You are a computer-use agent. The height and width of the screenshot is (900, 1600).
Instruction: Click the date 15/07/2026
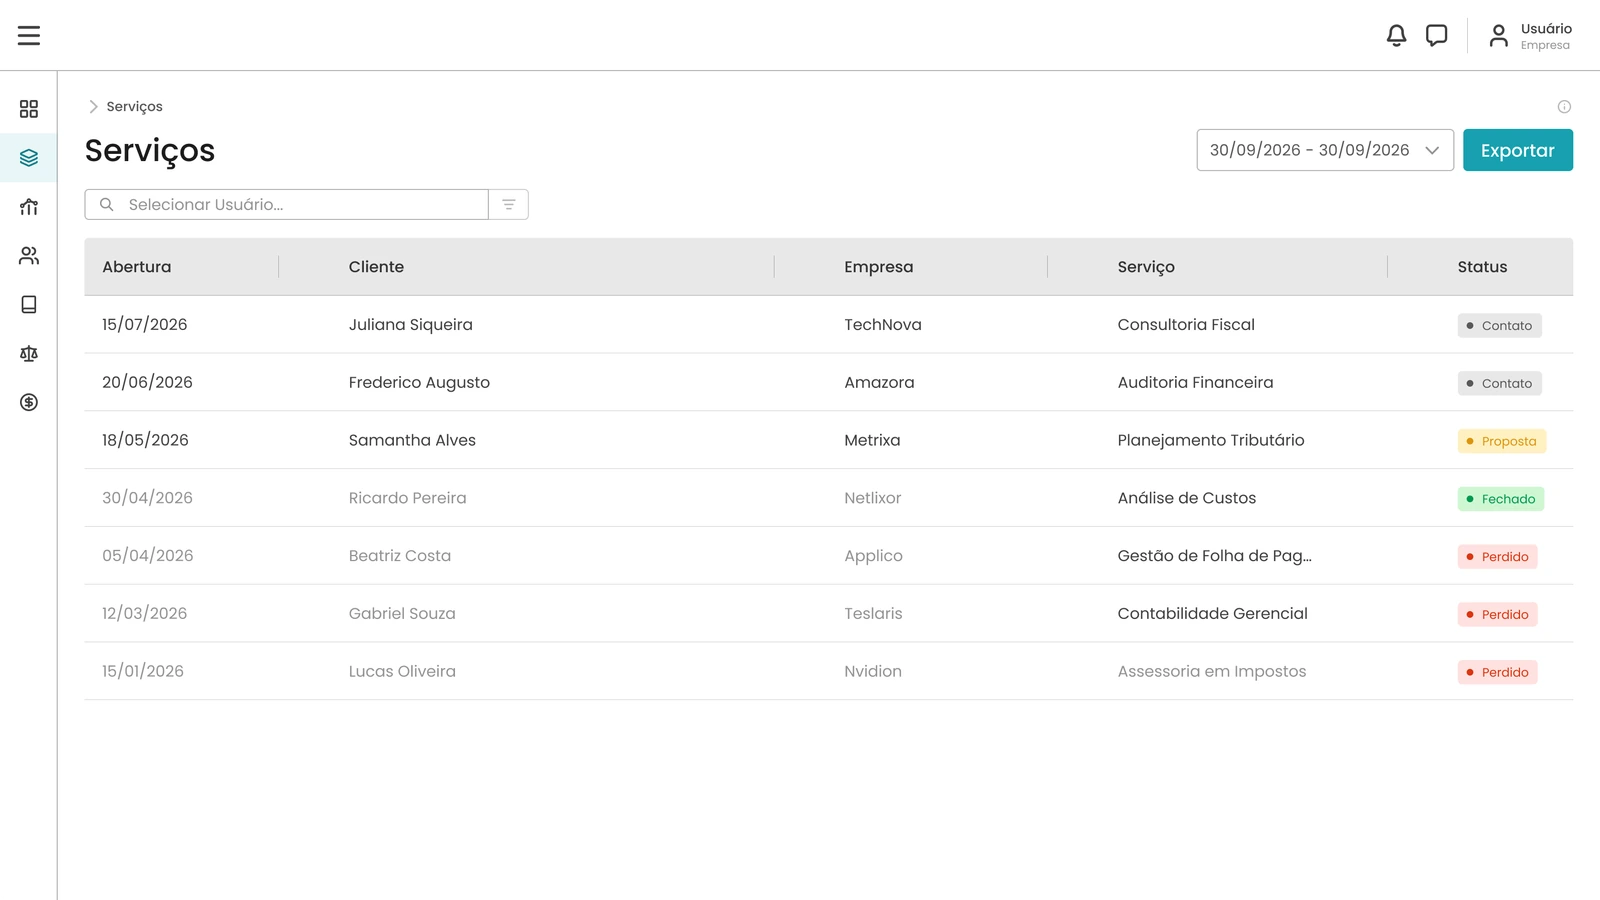(145, 324)
